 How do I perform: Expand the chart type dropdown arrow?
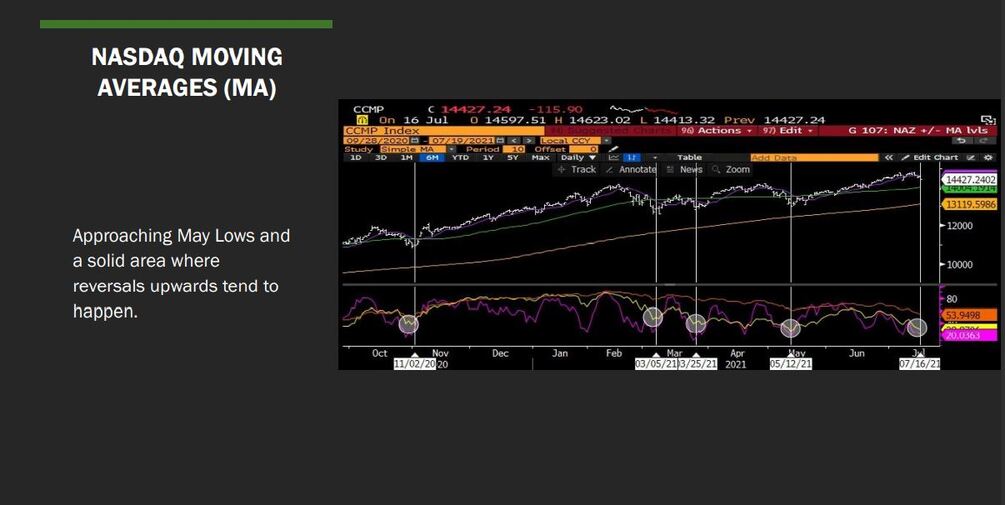click(x=655, y=157)
